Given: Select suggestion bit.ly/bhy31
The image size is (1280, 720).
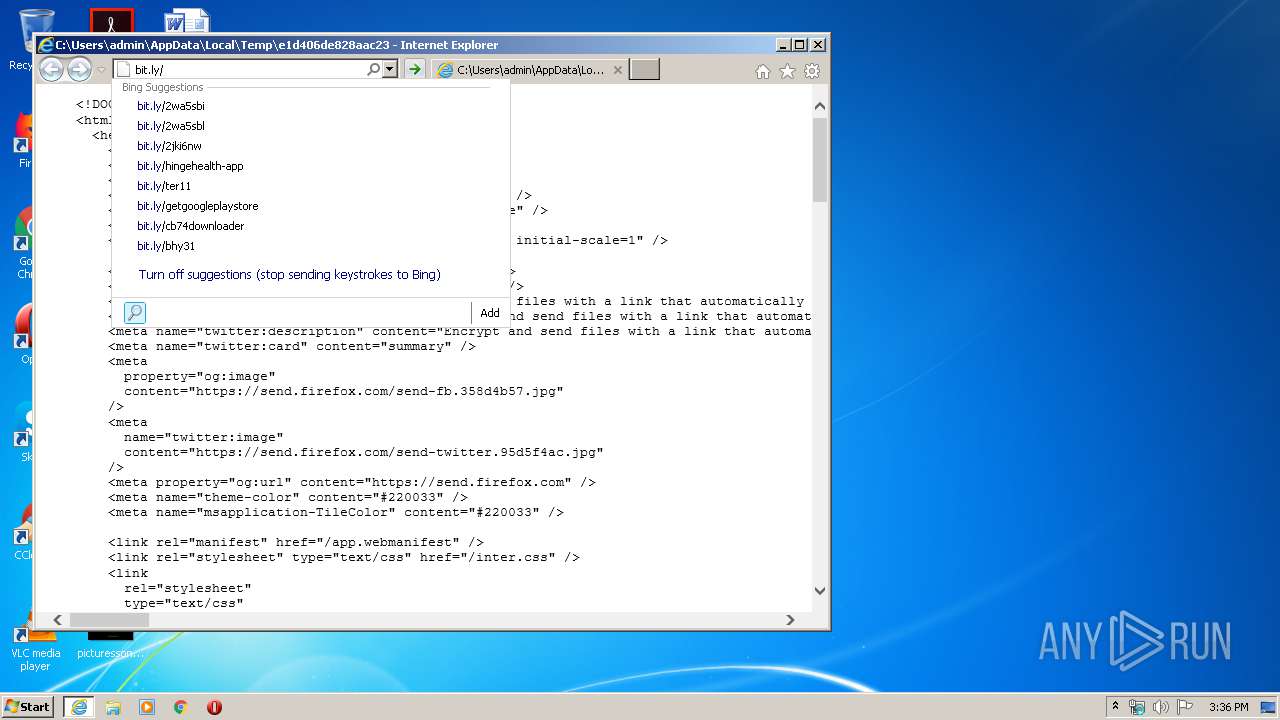Looking at the screenshot, I should (166, 246).
